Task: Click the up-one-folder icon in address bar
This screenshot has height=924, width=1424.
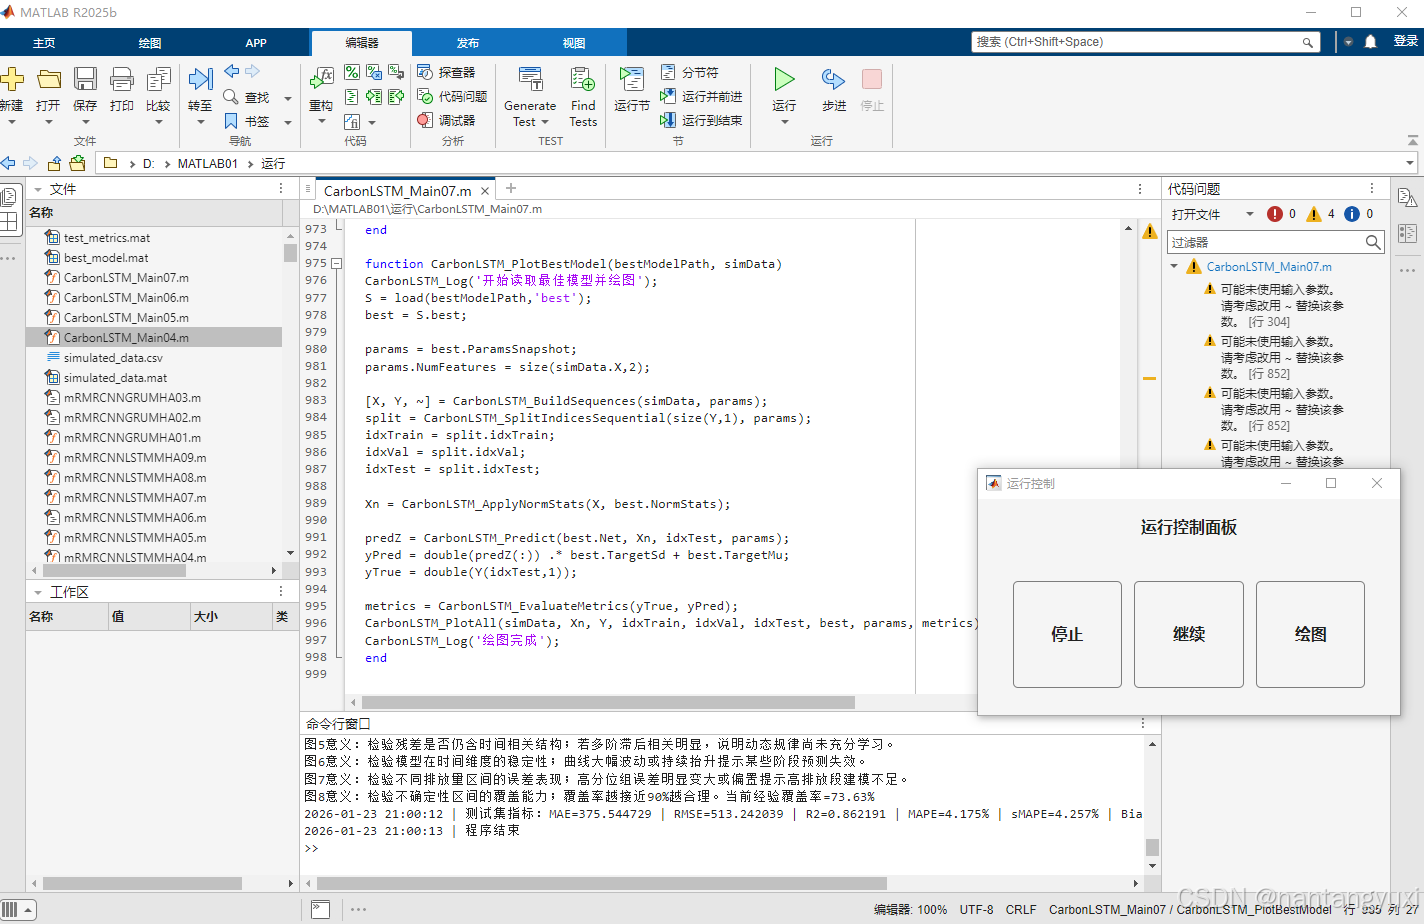Action: point(54,163)
